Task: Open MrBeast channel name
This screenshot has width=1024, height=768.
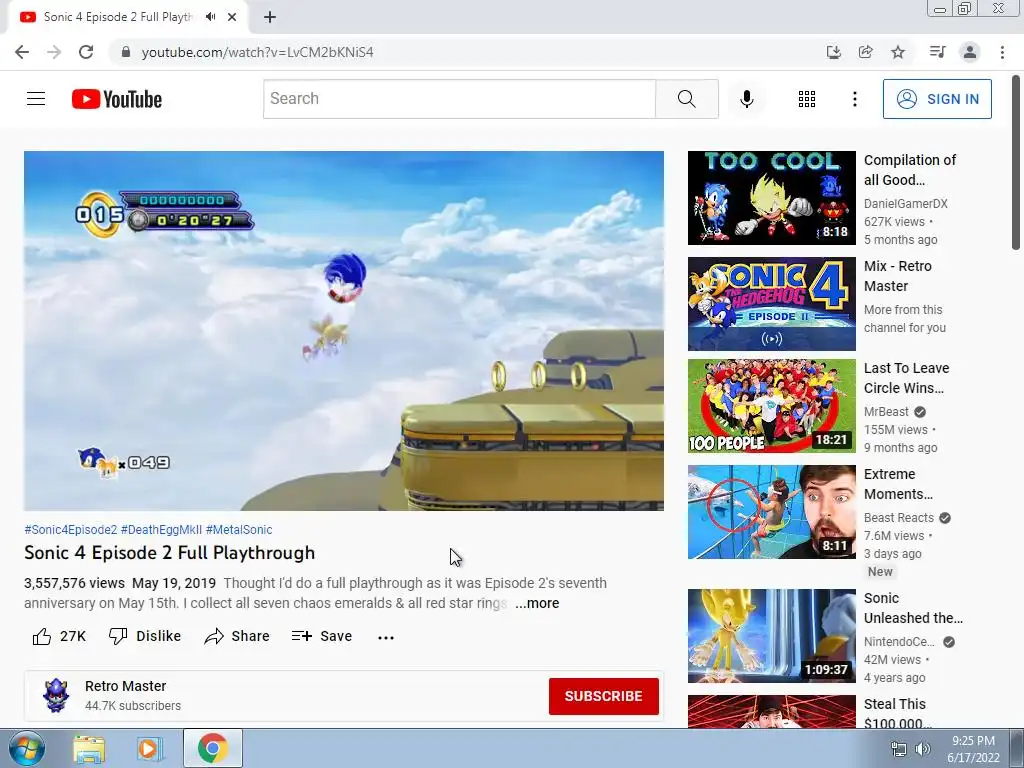Action: [x=886, y=411]
